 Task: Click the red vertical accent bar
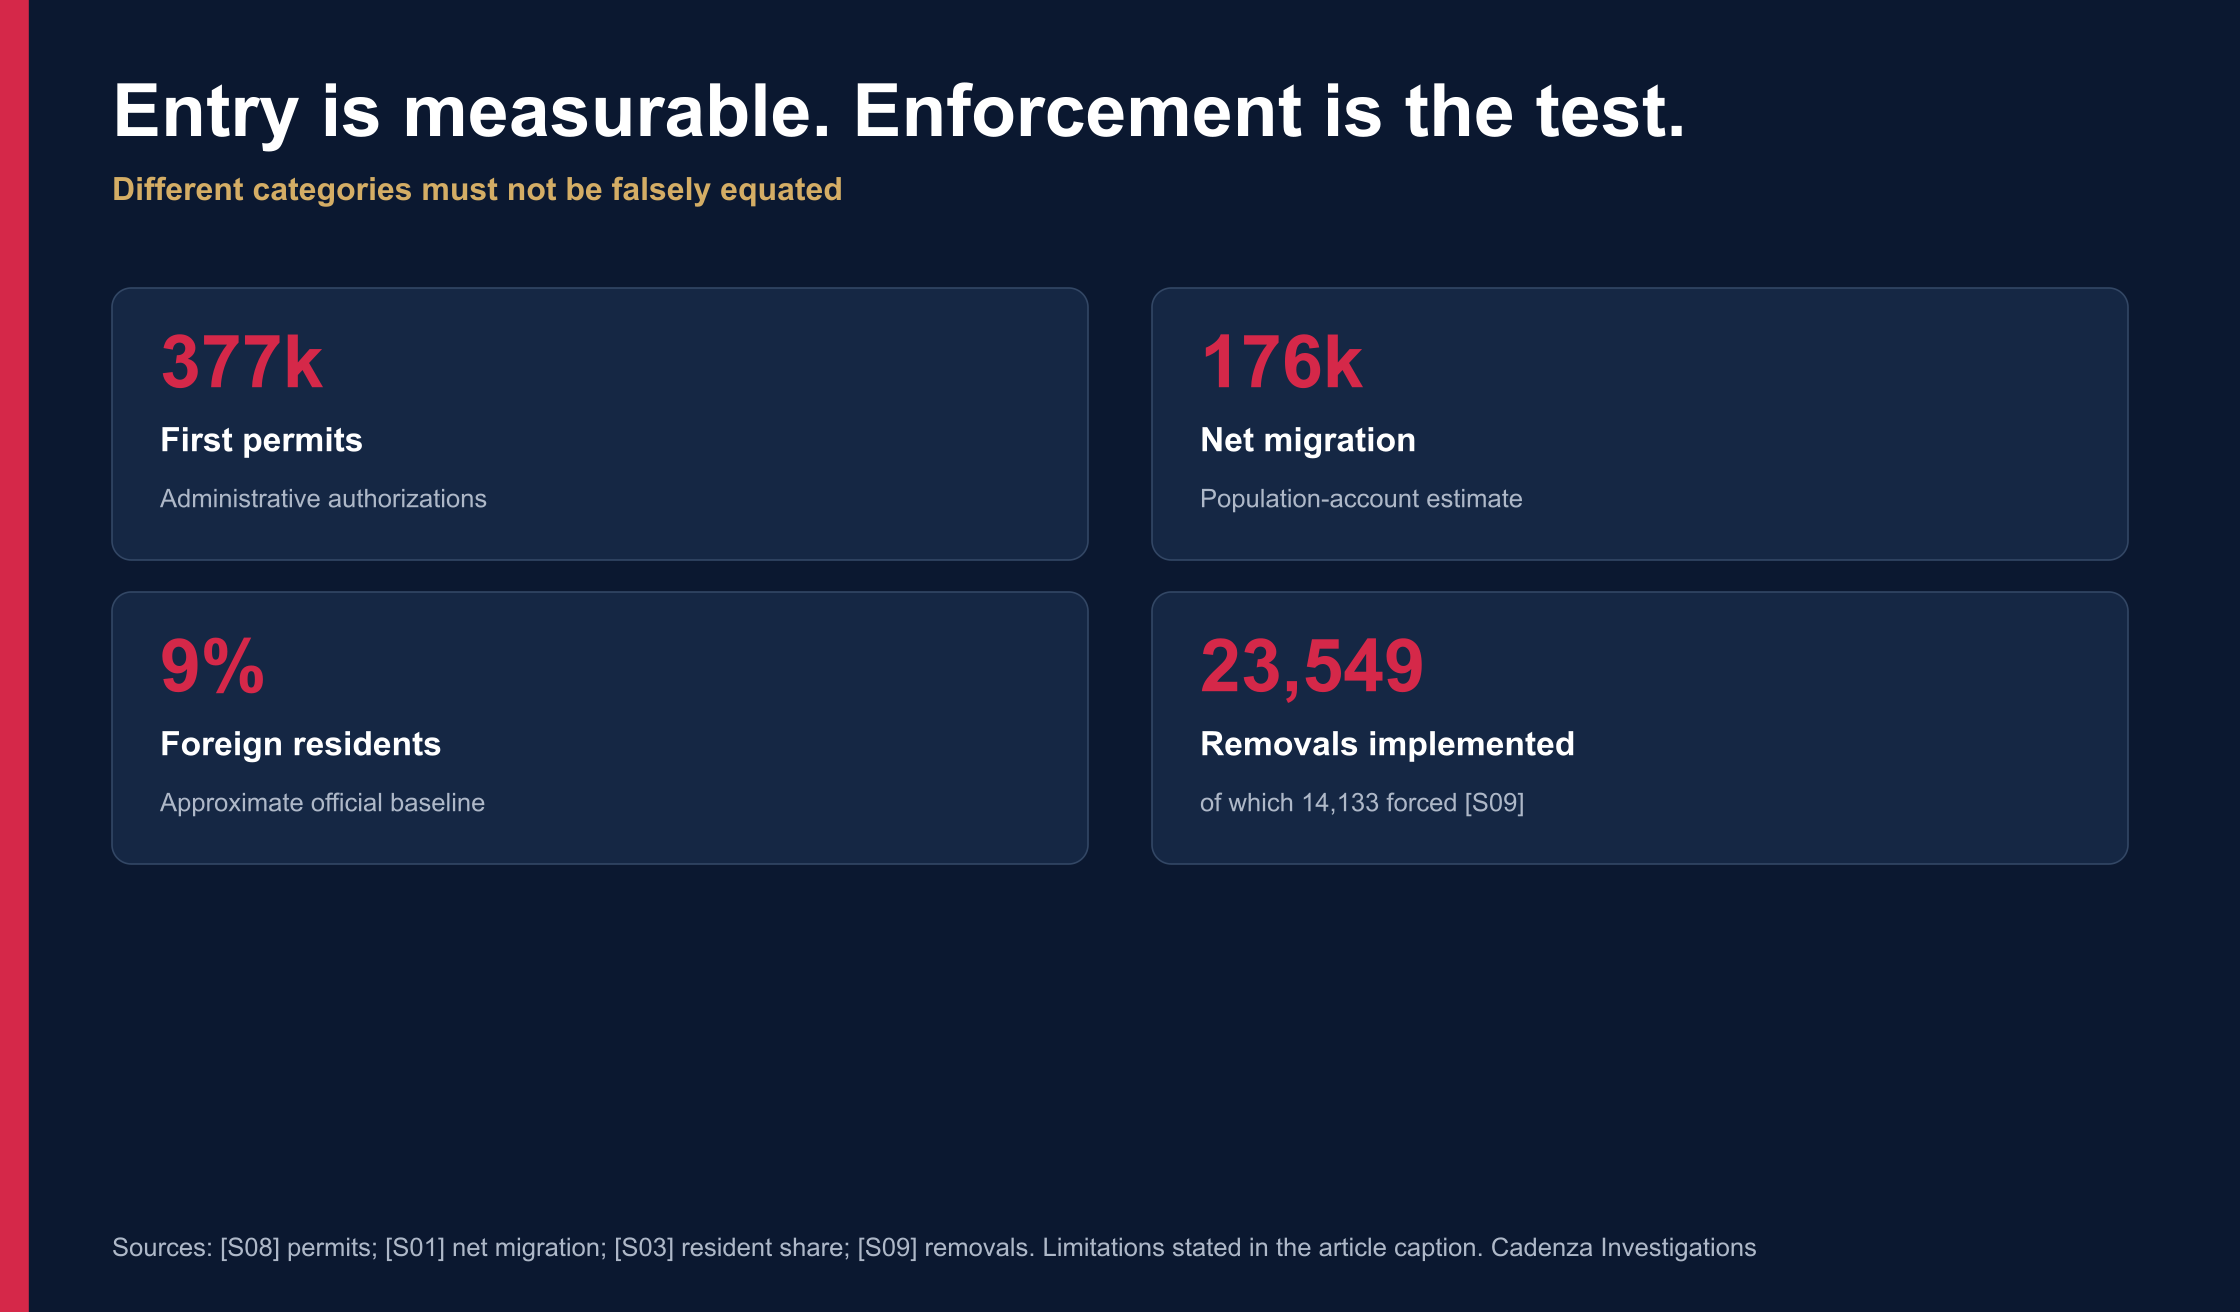[14, 656]
